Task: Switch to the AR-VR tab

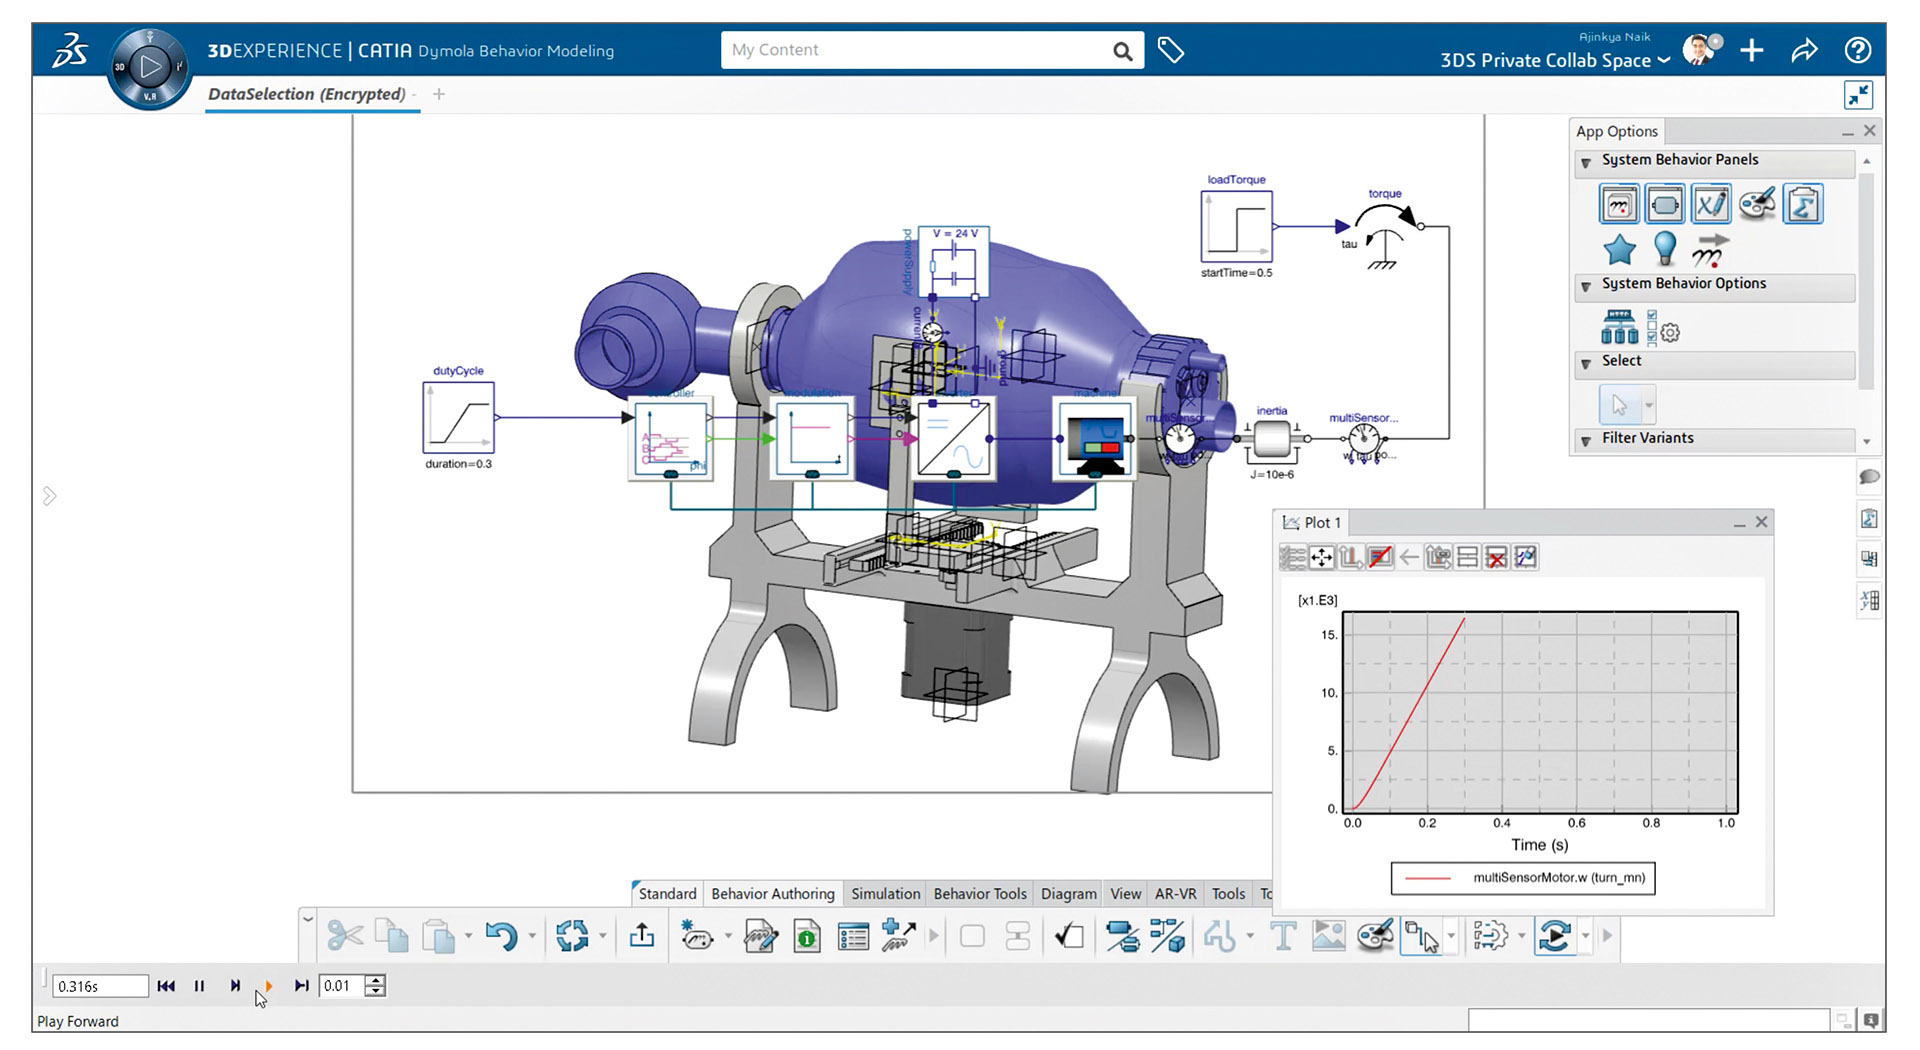Action: [x=1175, y=894]
